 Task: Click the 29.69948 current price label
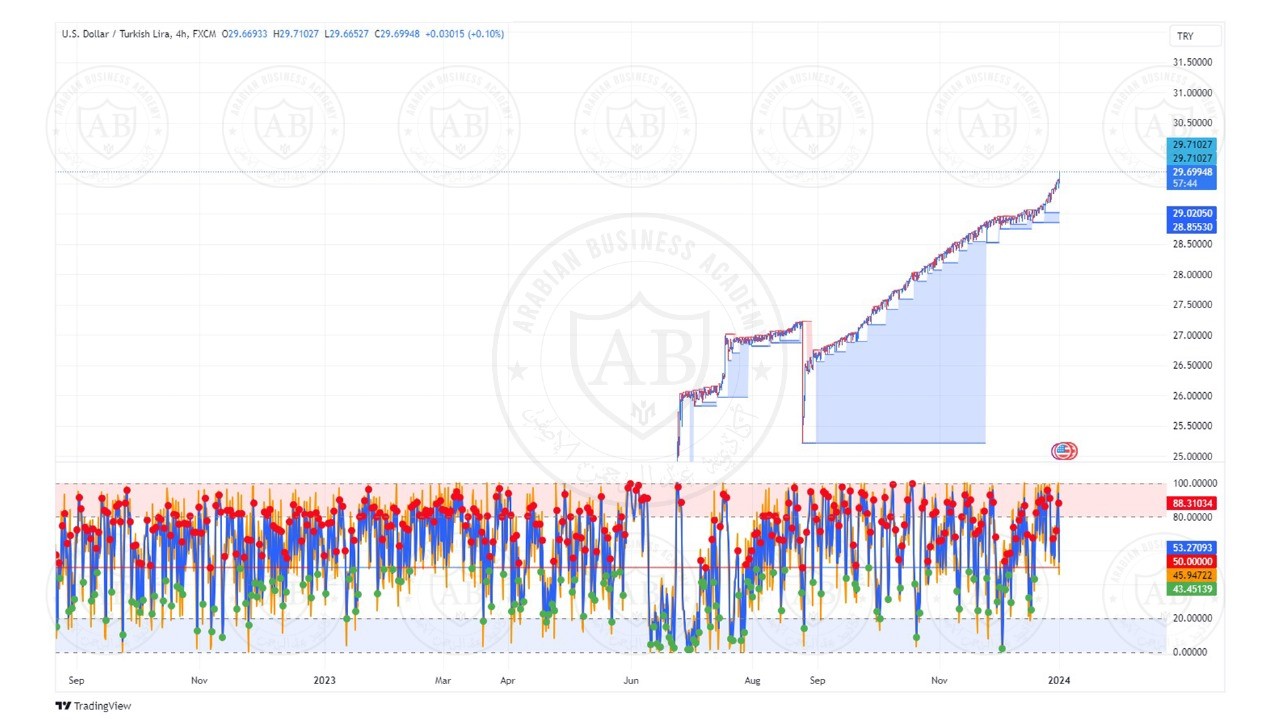tap(1192, 172)
